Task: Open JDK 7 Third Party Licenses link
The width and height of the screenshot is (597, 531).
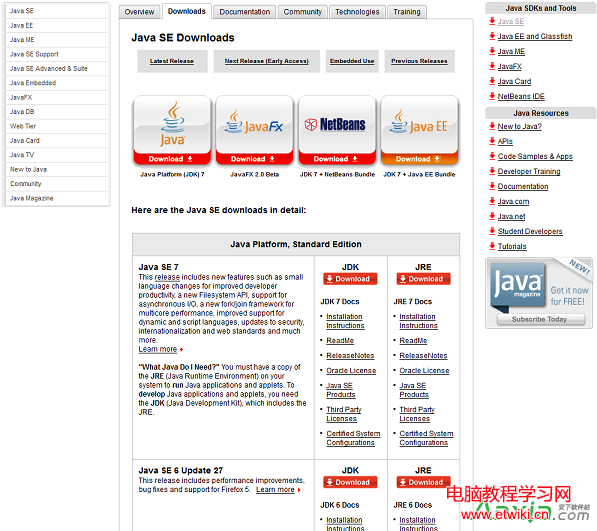Action: click(x=343, y=414)
